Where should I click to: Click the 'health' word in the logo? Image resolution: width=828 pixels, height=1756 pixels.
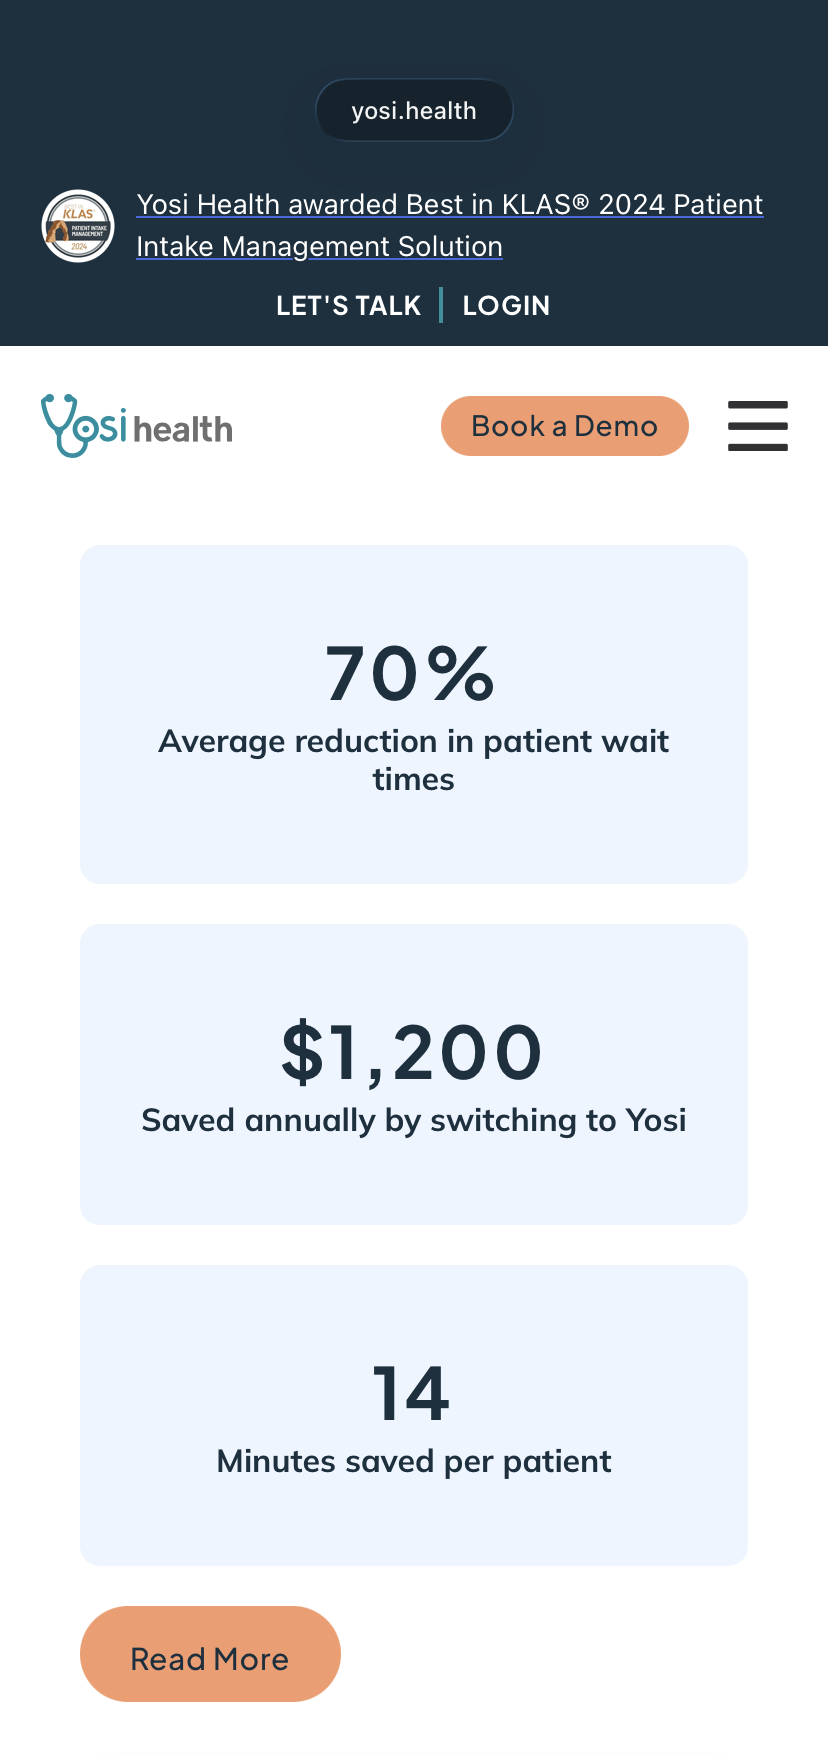pyautogui.click(x=183, y=430)
